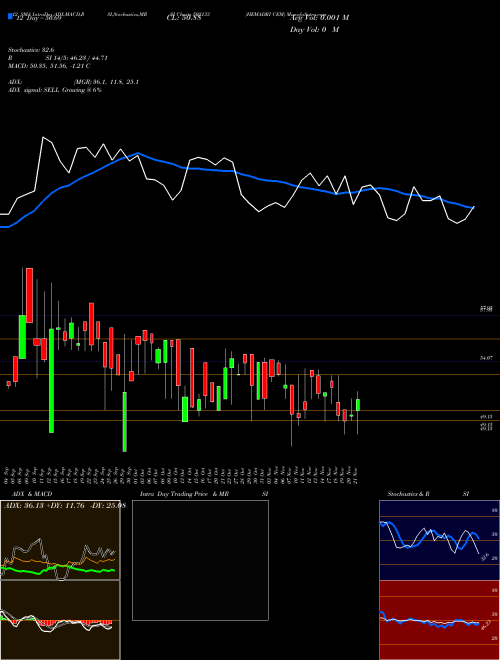Open the blue Stochastics chart panel
The width and height of the screenshot is (500, 660).
439,540
